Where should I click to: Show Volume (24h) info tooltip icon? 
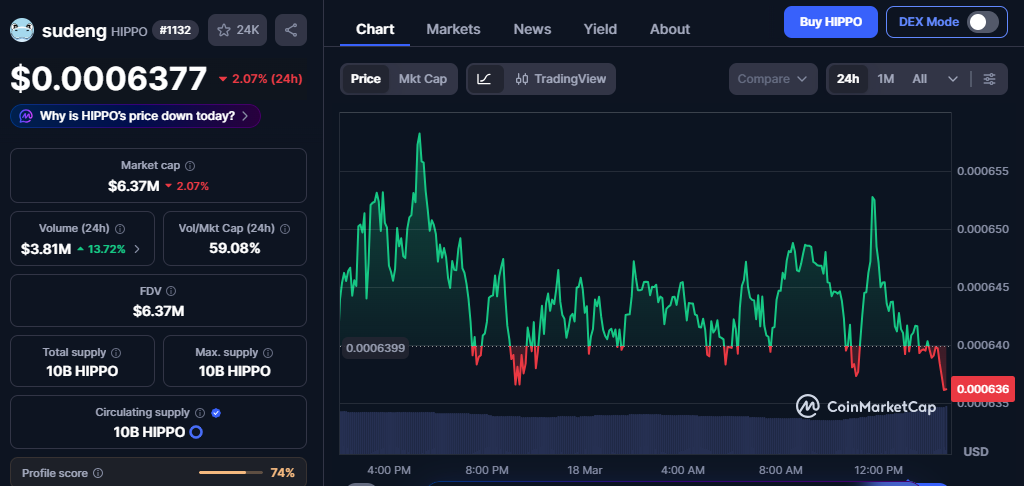[120, 229]
